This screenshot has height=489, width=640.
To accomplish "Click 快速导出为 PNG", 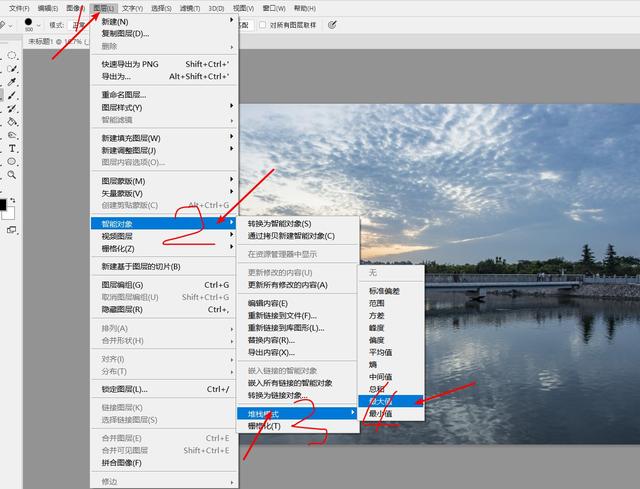I will [x=130, y=64].
